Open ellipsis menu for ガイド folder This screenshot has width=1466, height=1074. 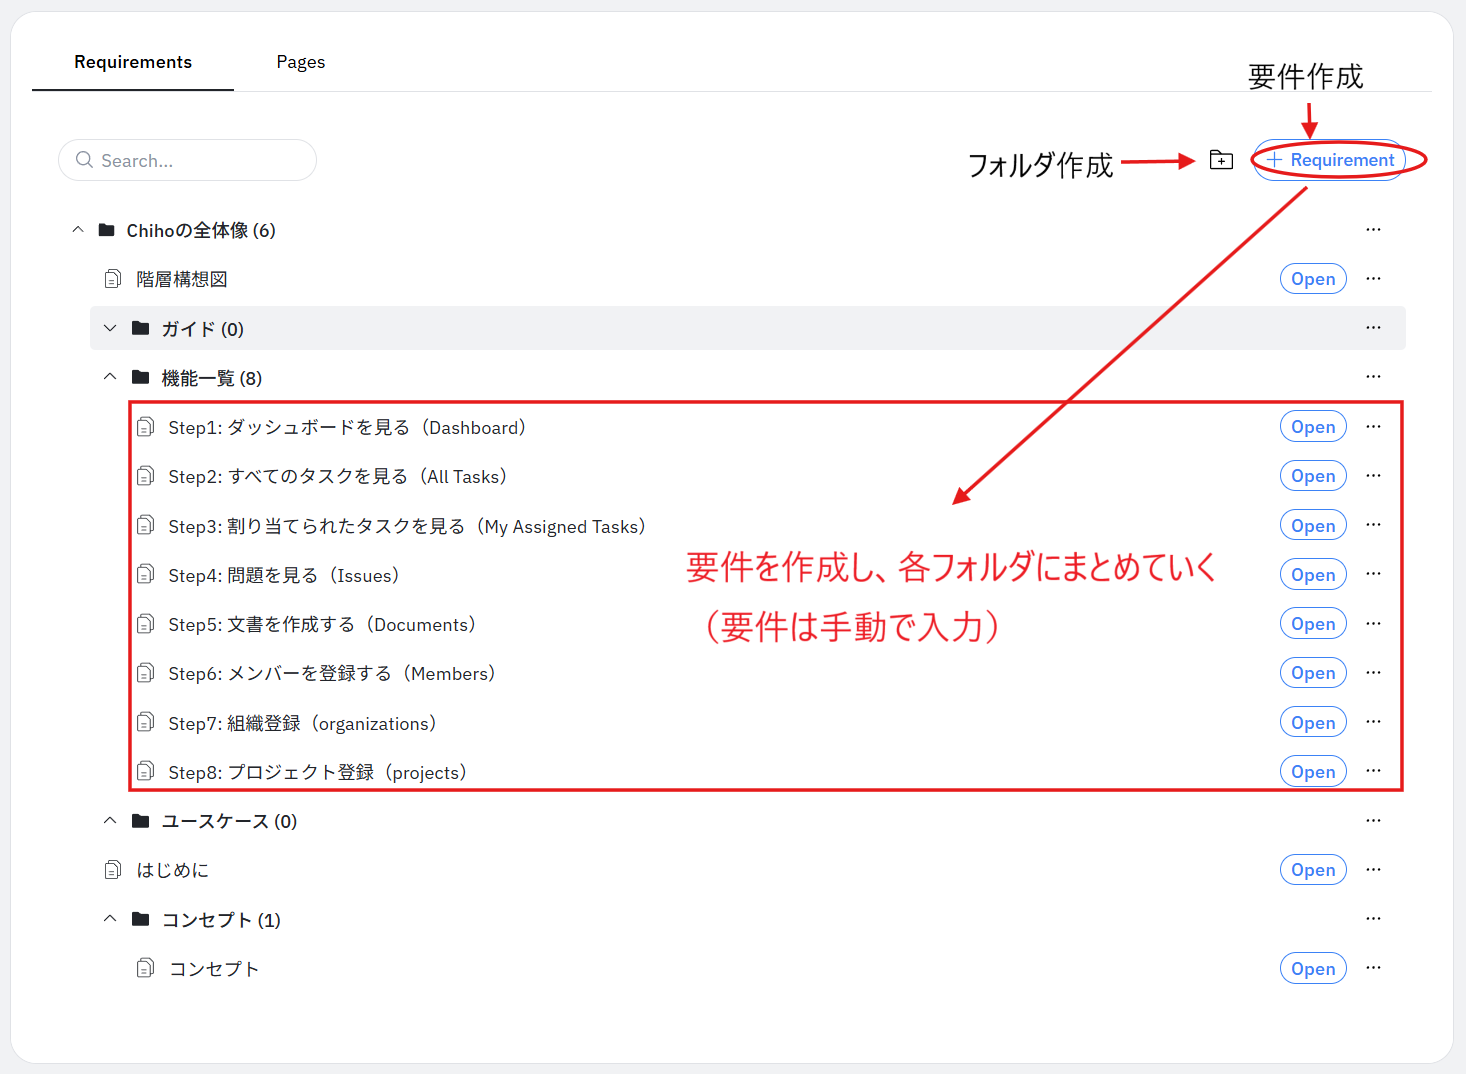coord(1373,328)
